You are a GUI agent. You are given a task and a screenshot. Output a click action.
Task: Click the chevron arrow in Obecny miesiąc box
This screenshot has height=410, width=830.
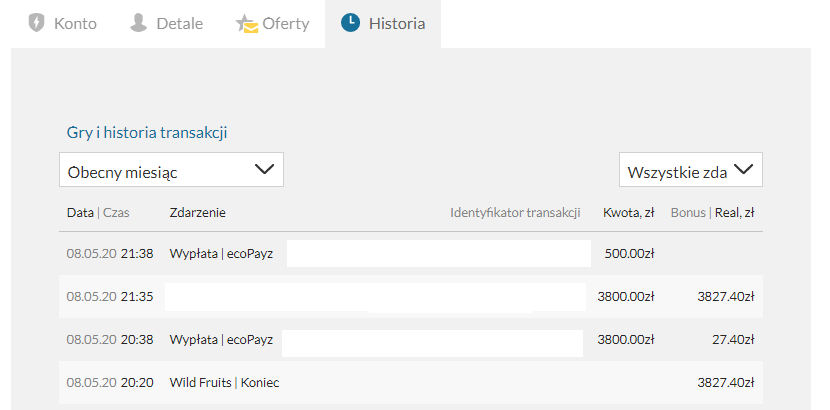(264, 169)
